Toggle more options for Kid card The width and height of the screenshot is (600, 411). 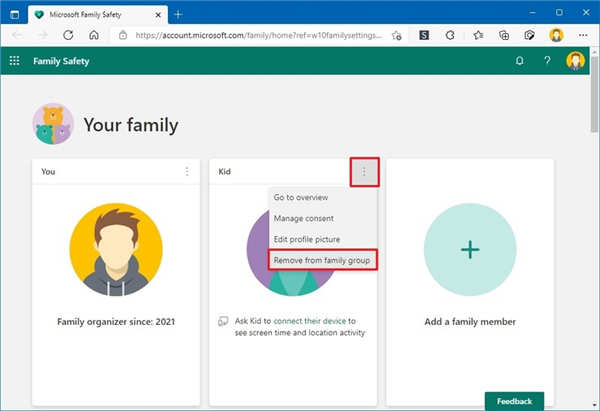[364, 172]
